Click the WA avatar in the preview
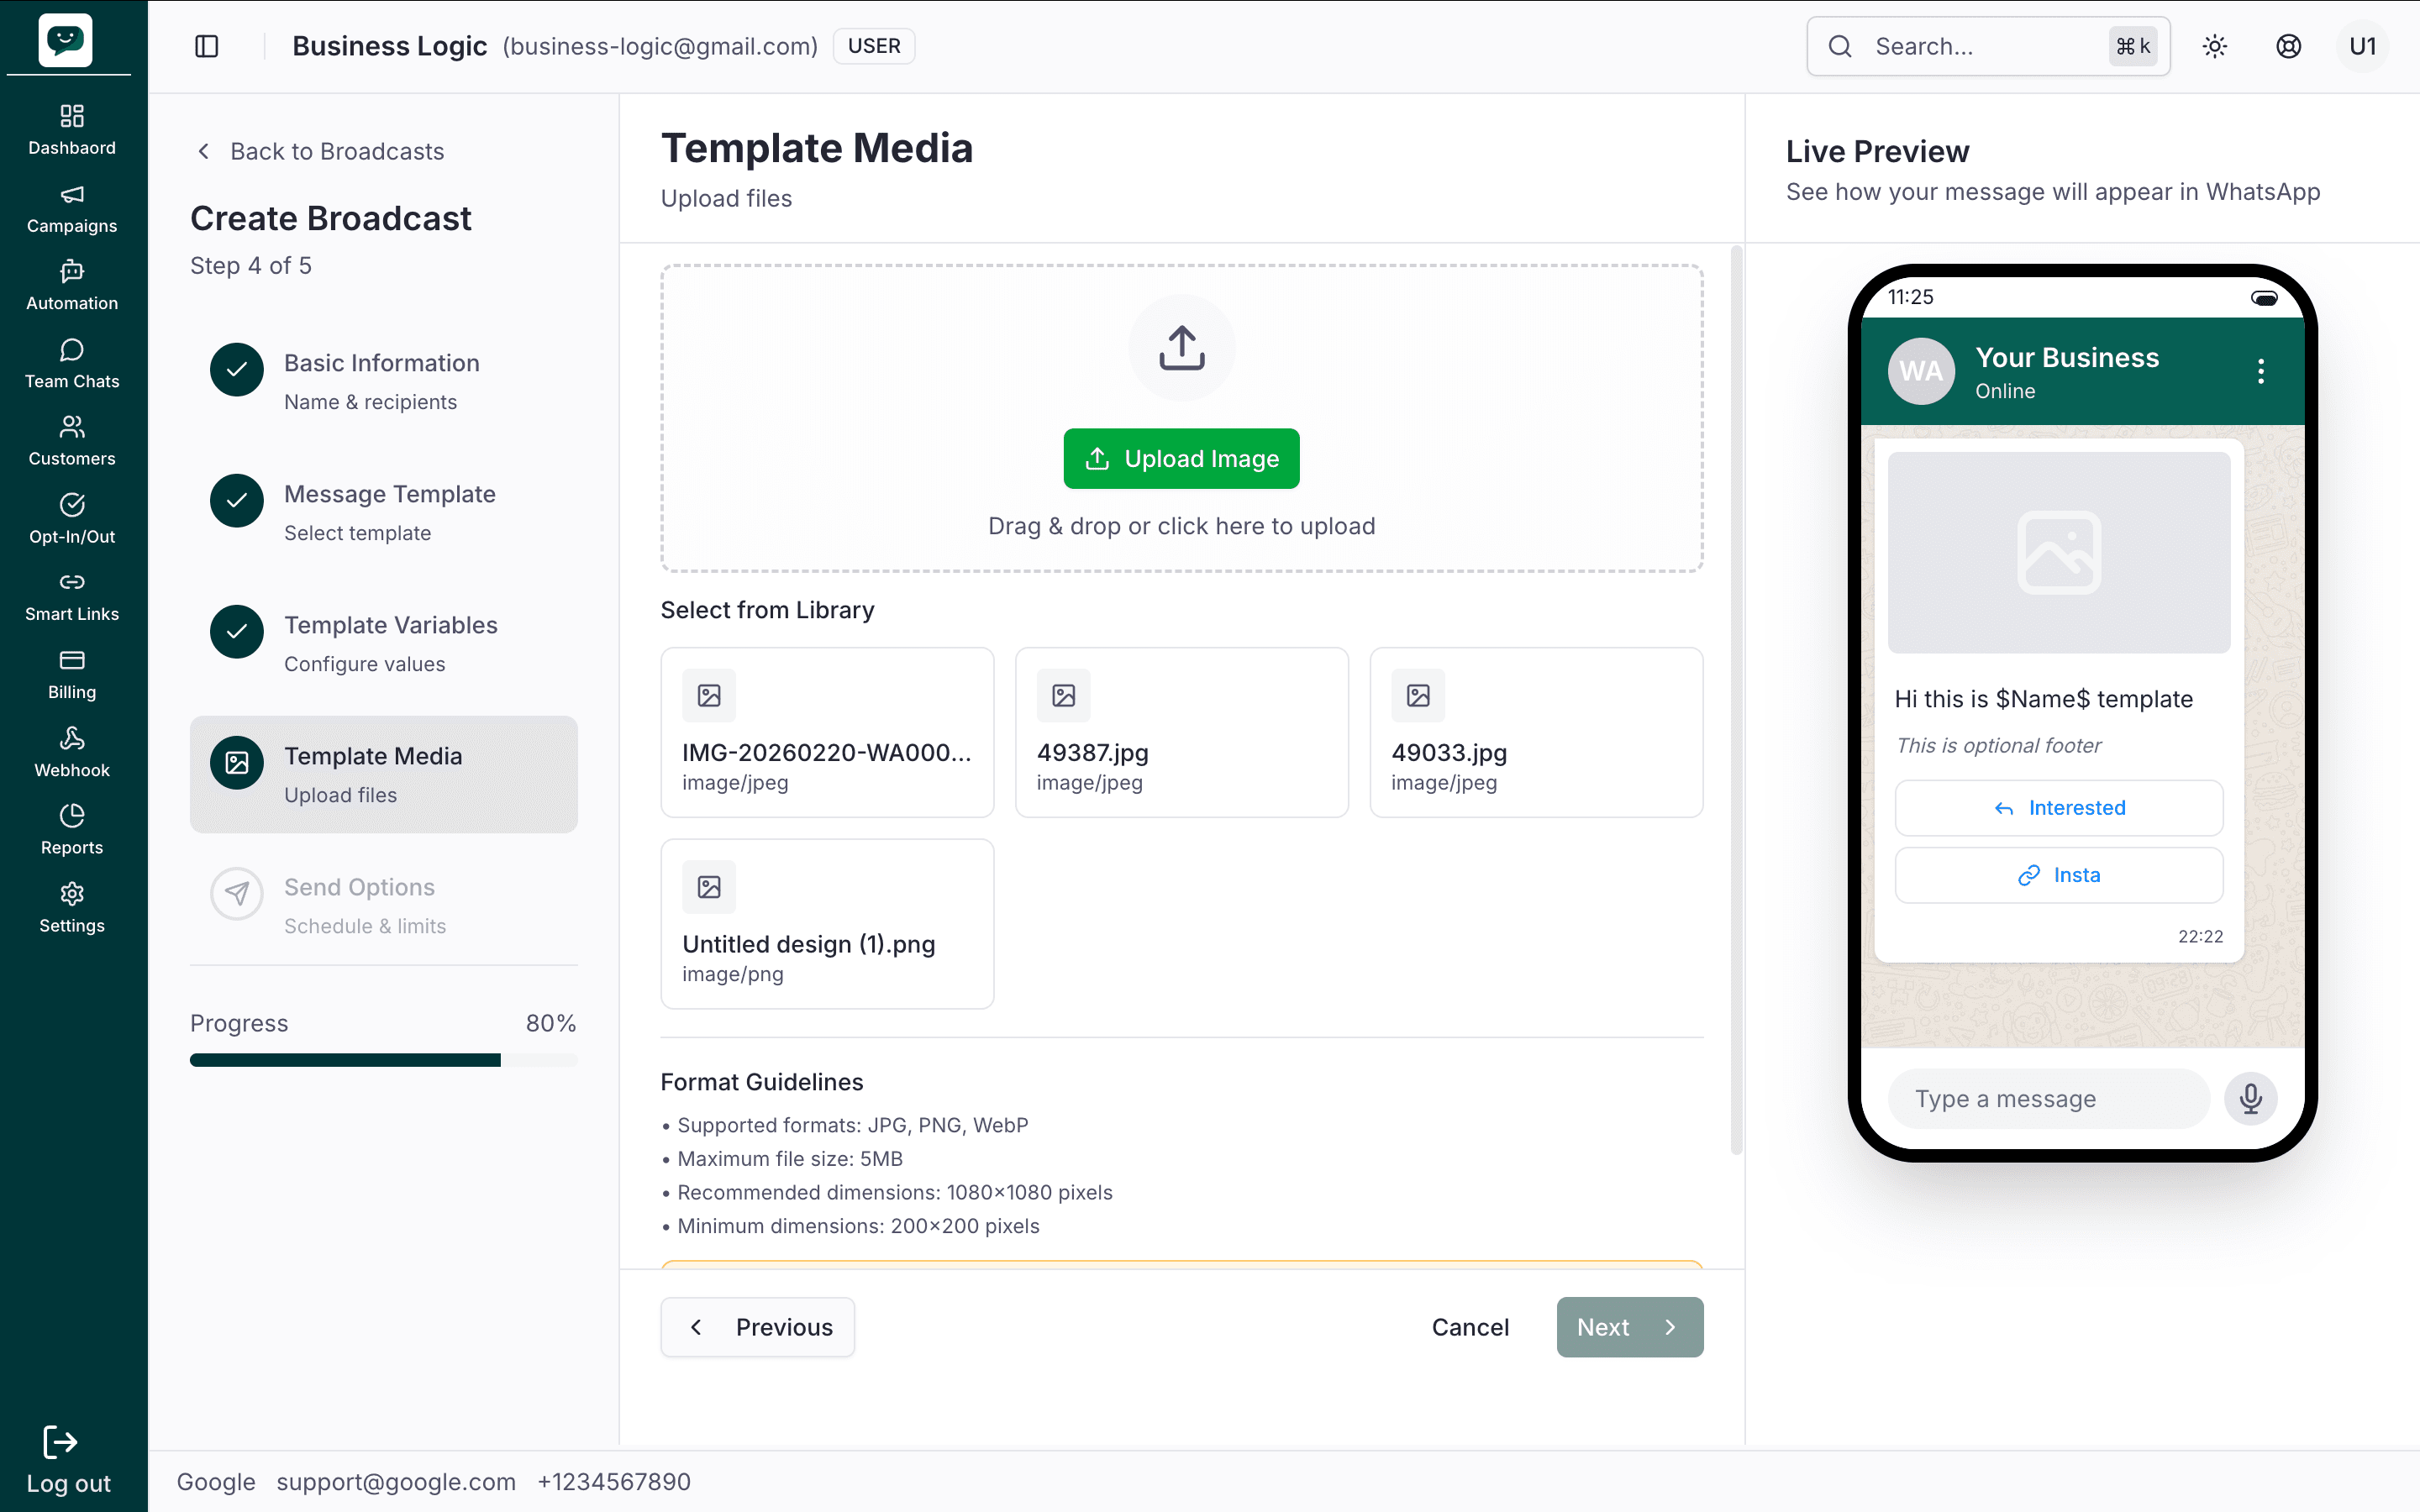2420x1512 pixels. pos(1921,371)
